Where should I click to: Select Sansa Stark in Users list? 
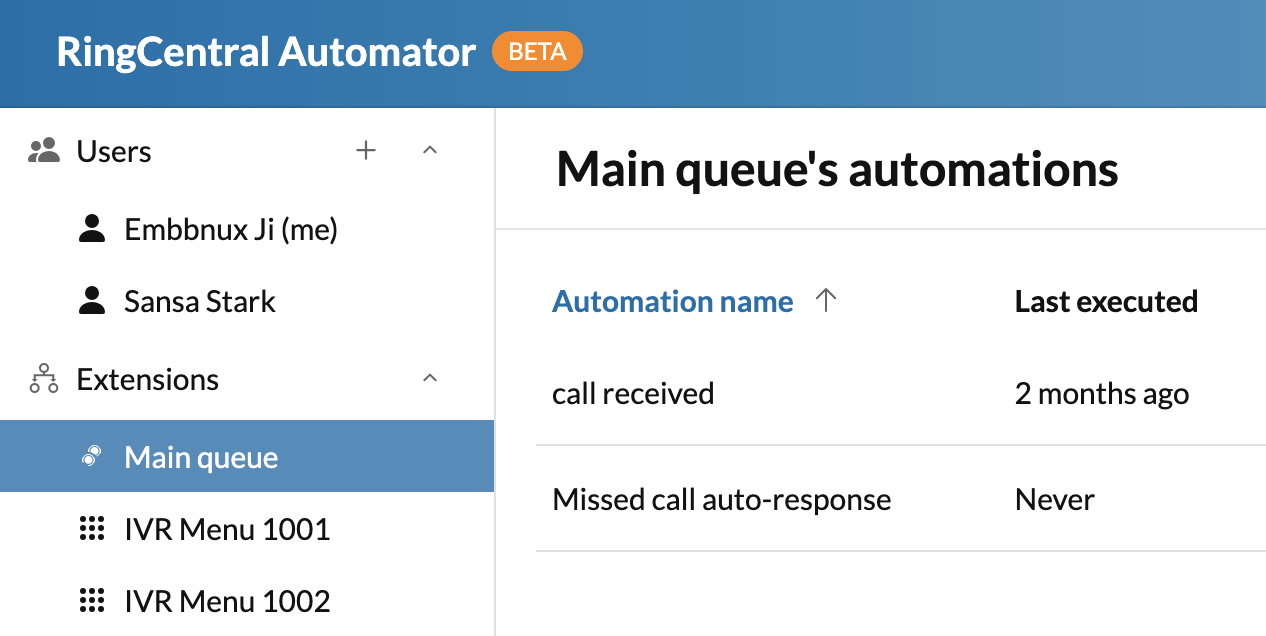(200, 300)
